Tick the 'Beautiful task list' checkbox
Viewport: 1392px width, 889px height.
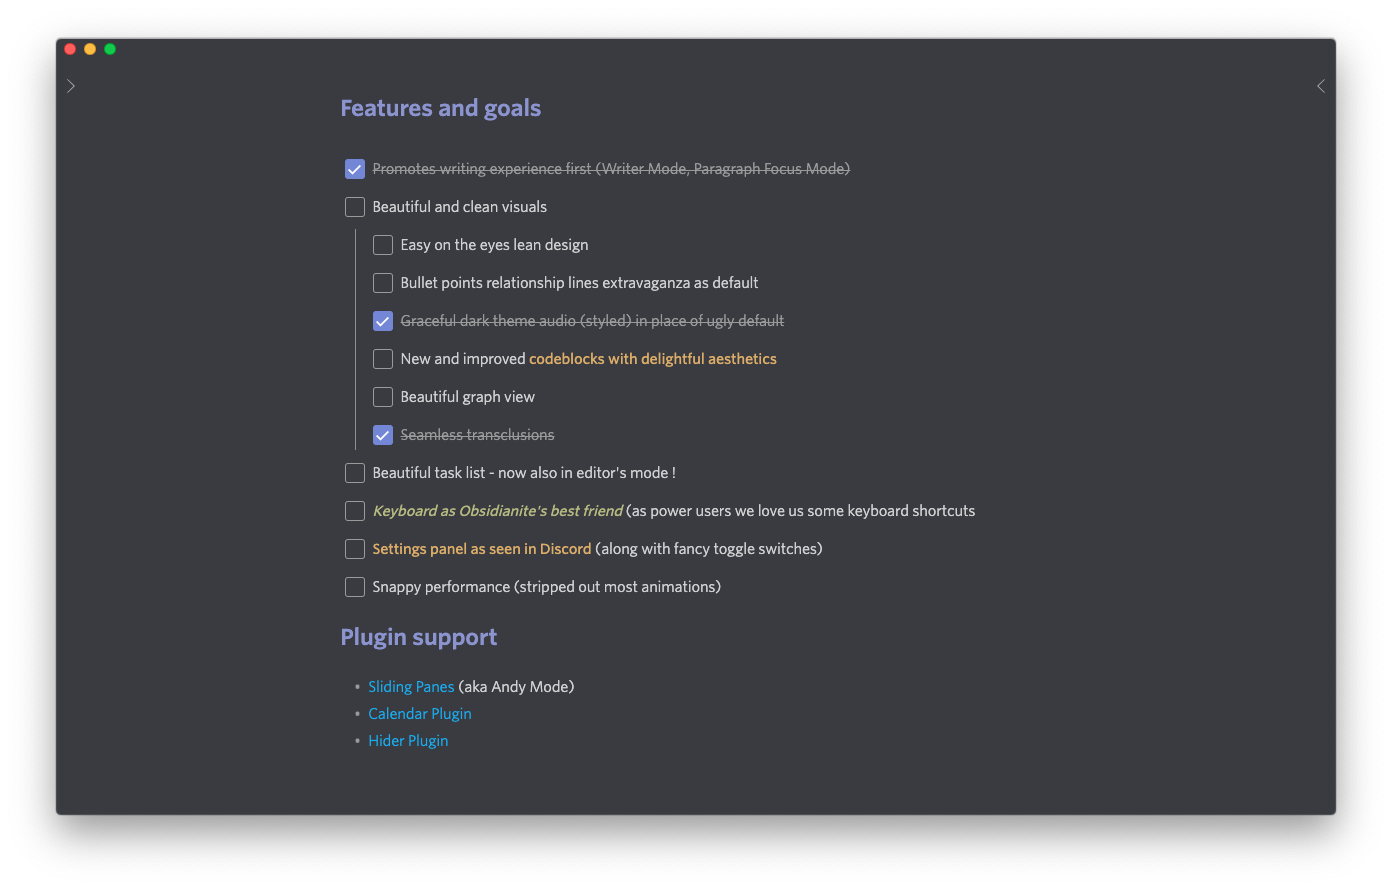(355, 473)
